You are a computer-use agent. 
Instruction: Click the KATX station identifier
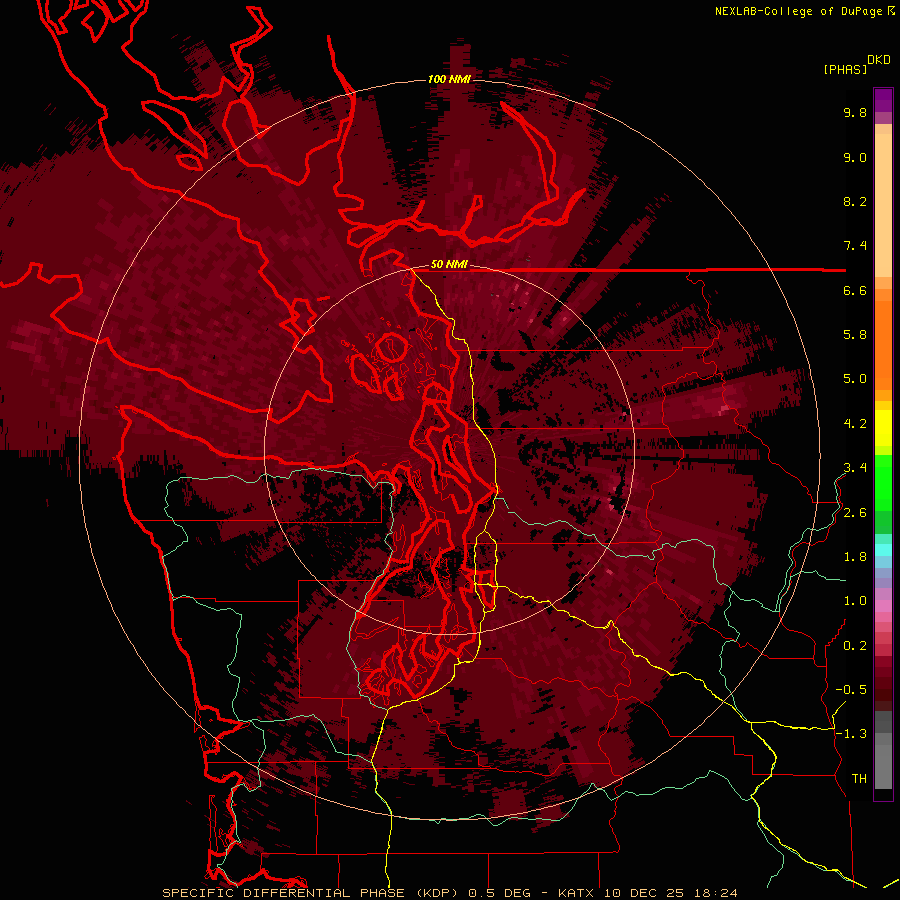[x=578, y=893]
